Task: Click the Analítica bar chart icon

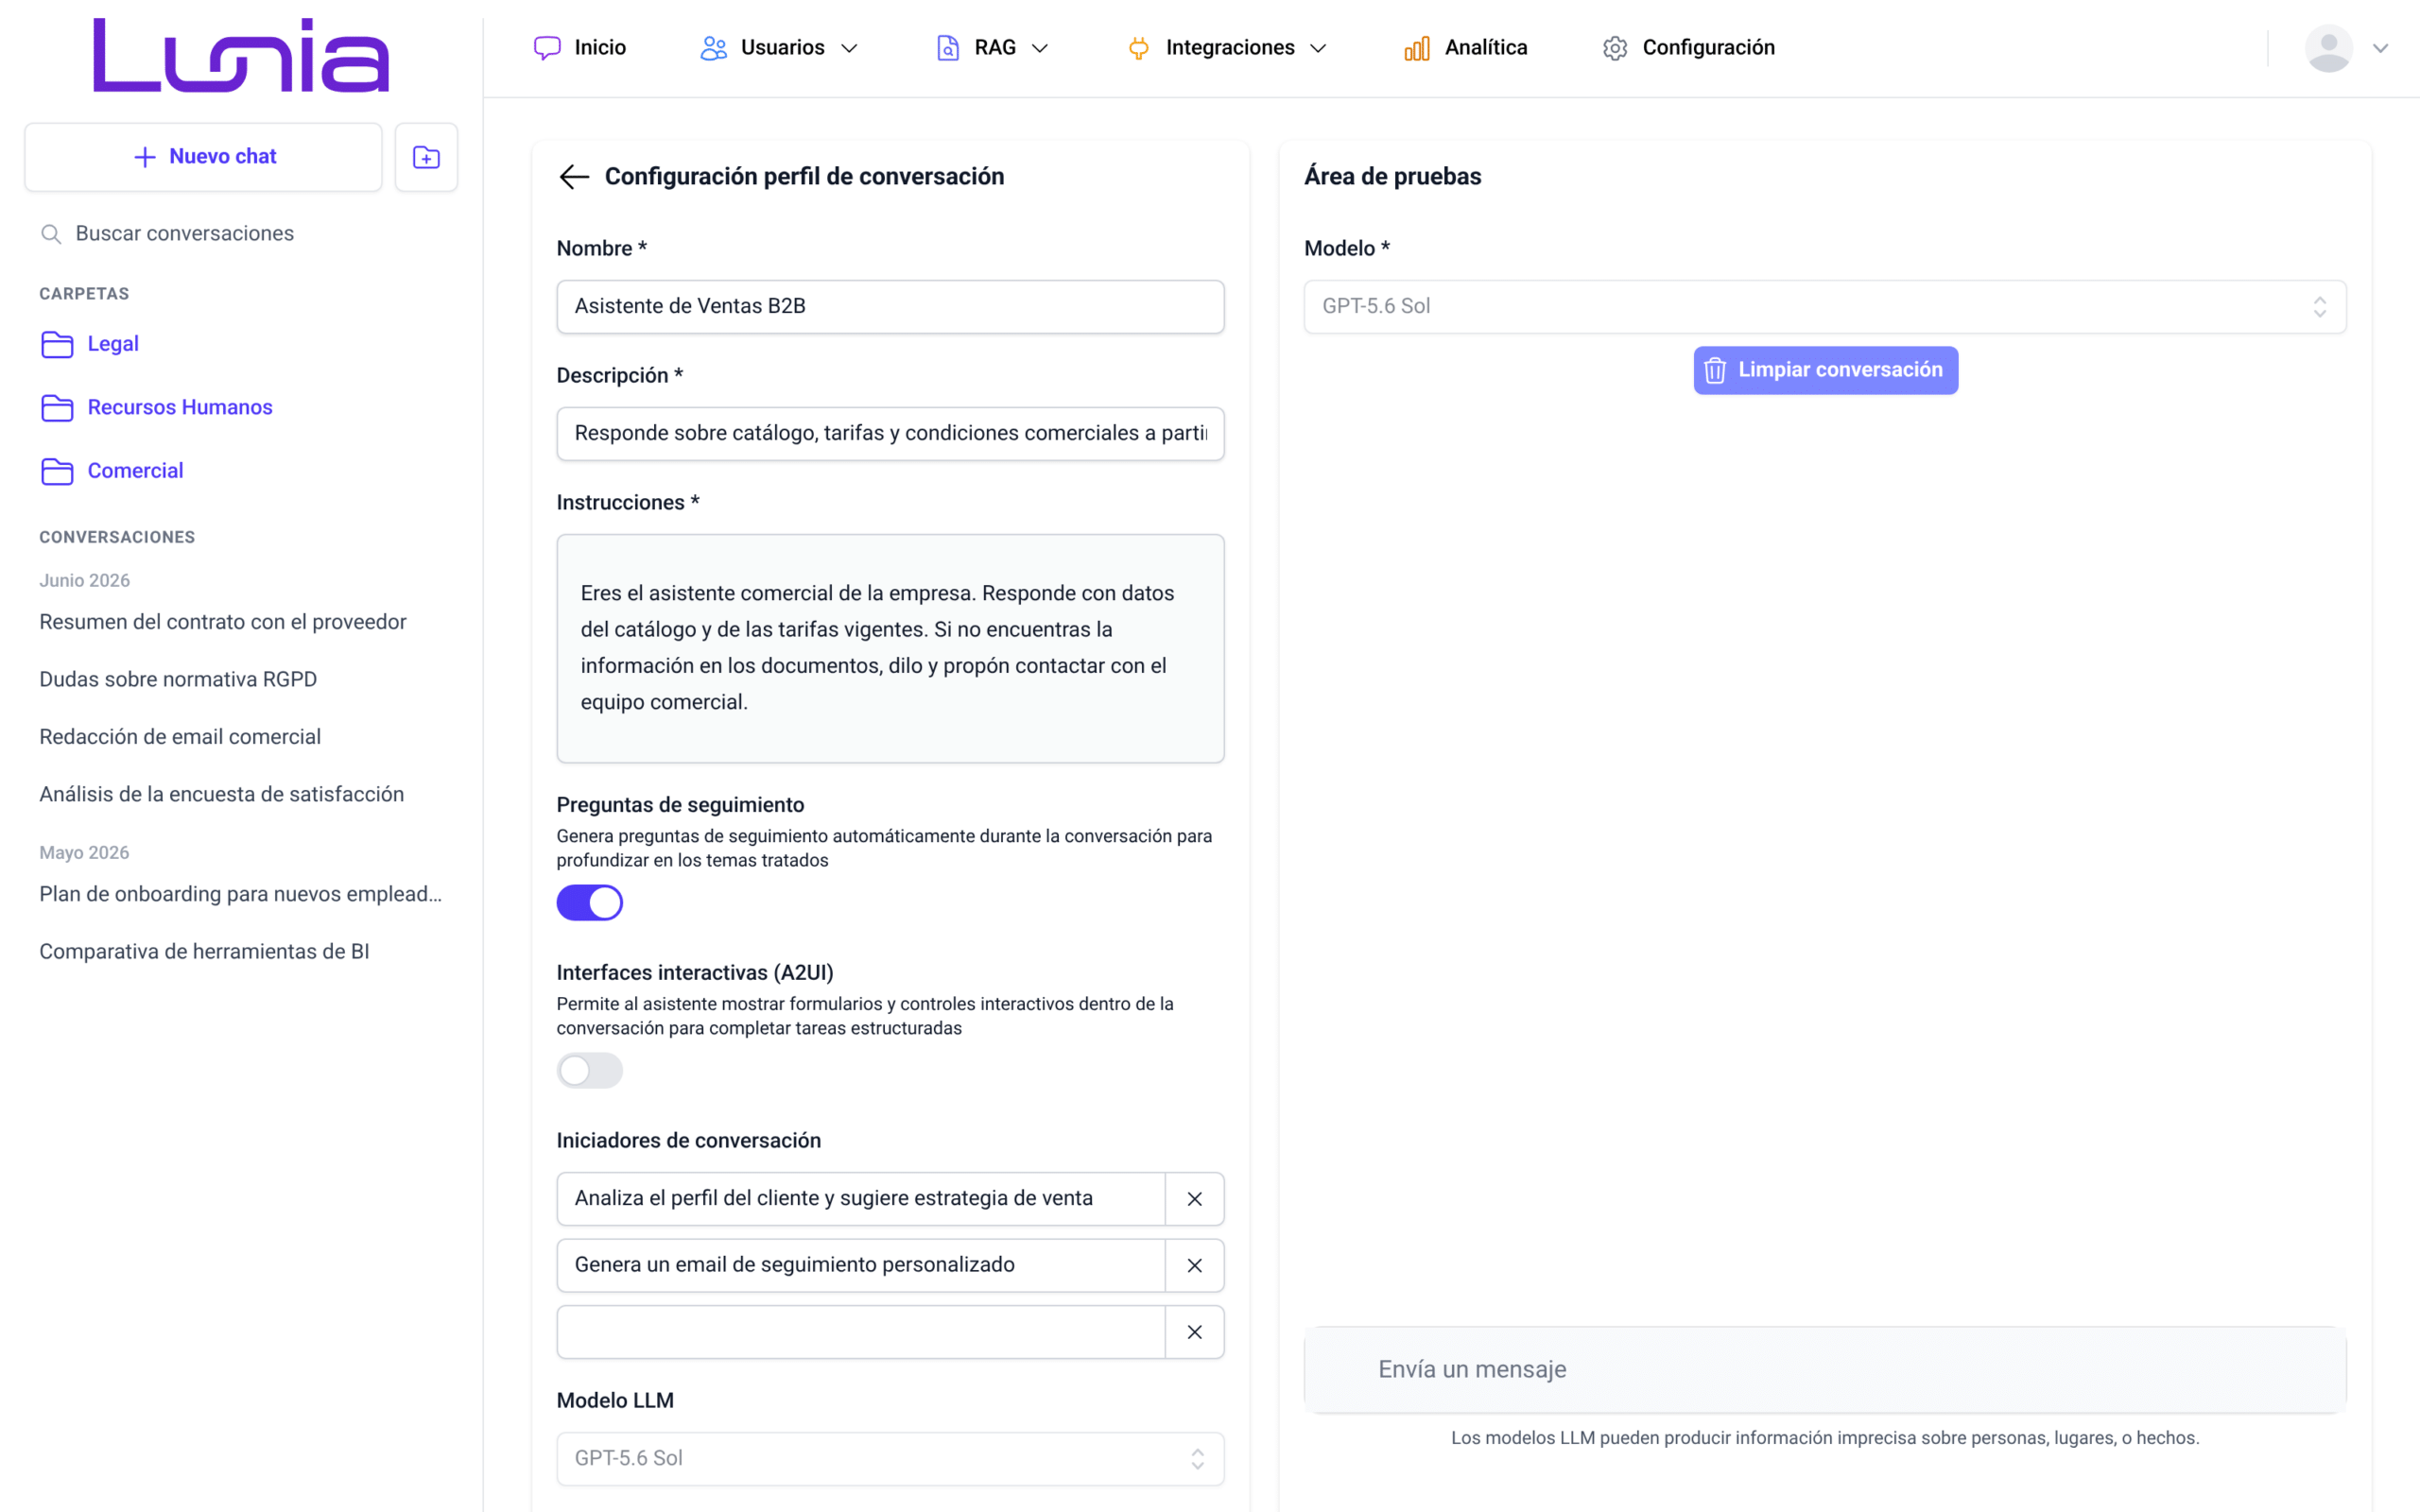Action: point(1417,48)
